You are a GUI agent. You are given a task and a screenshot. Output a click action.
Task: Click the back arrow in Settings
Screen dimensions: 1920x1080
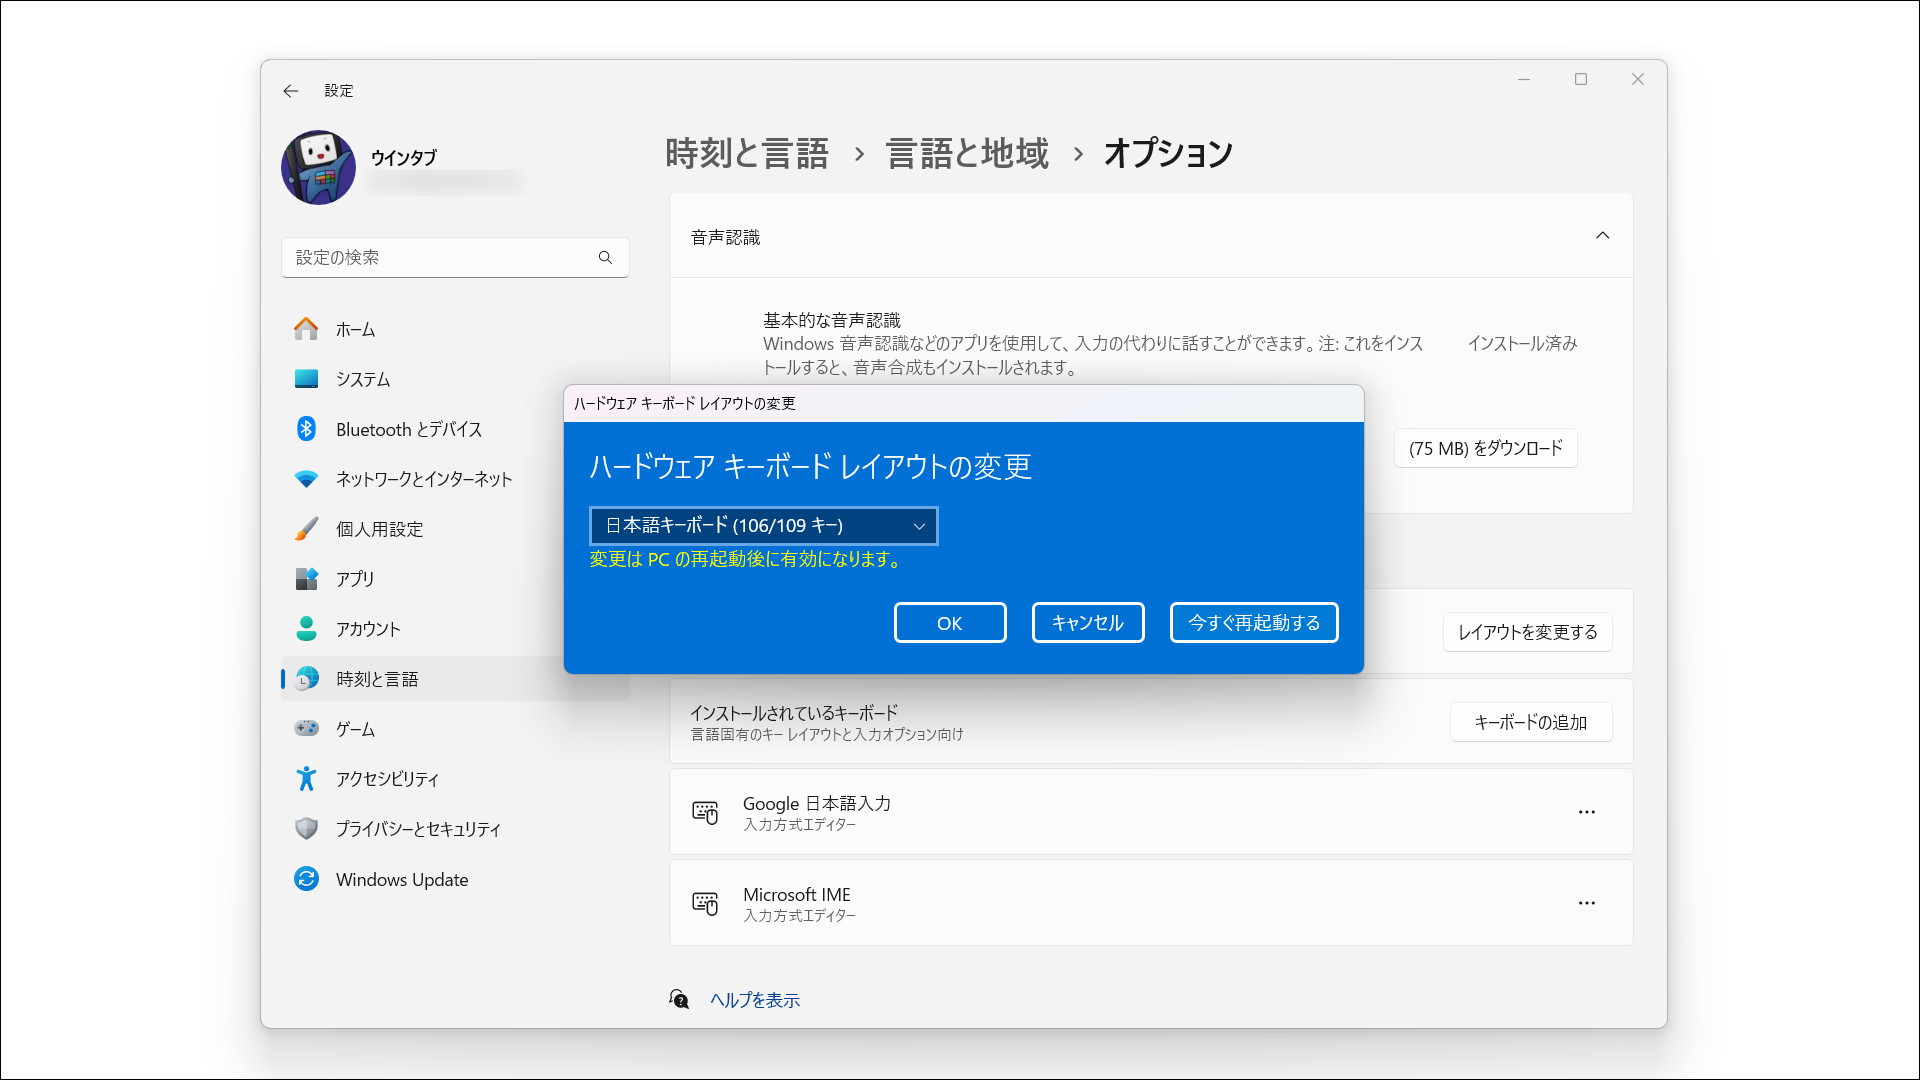pyautogui.click(x=291, y=90)
